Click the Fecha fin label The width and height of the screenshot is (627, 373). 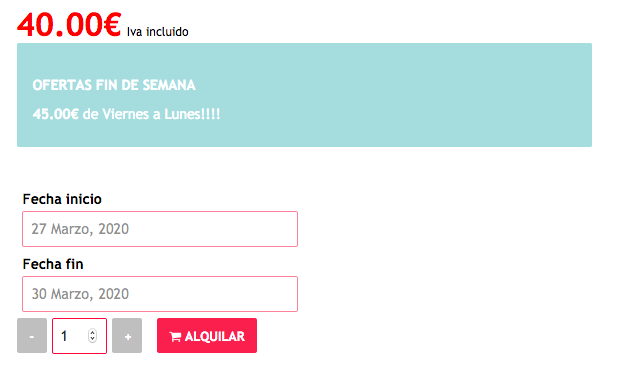click(x=53, y=264)
